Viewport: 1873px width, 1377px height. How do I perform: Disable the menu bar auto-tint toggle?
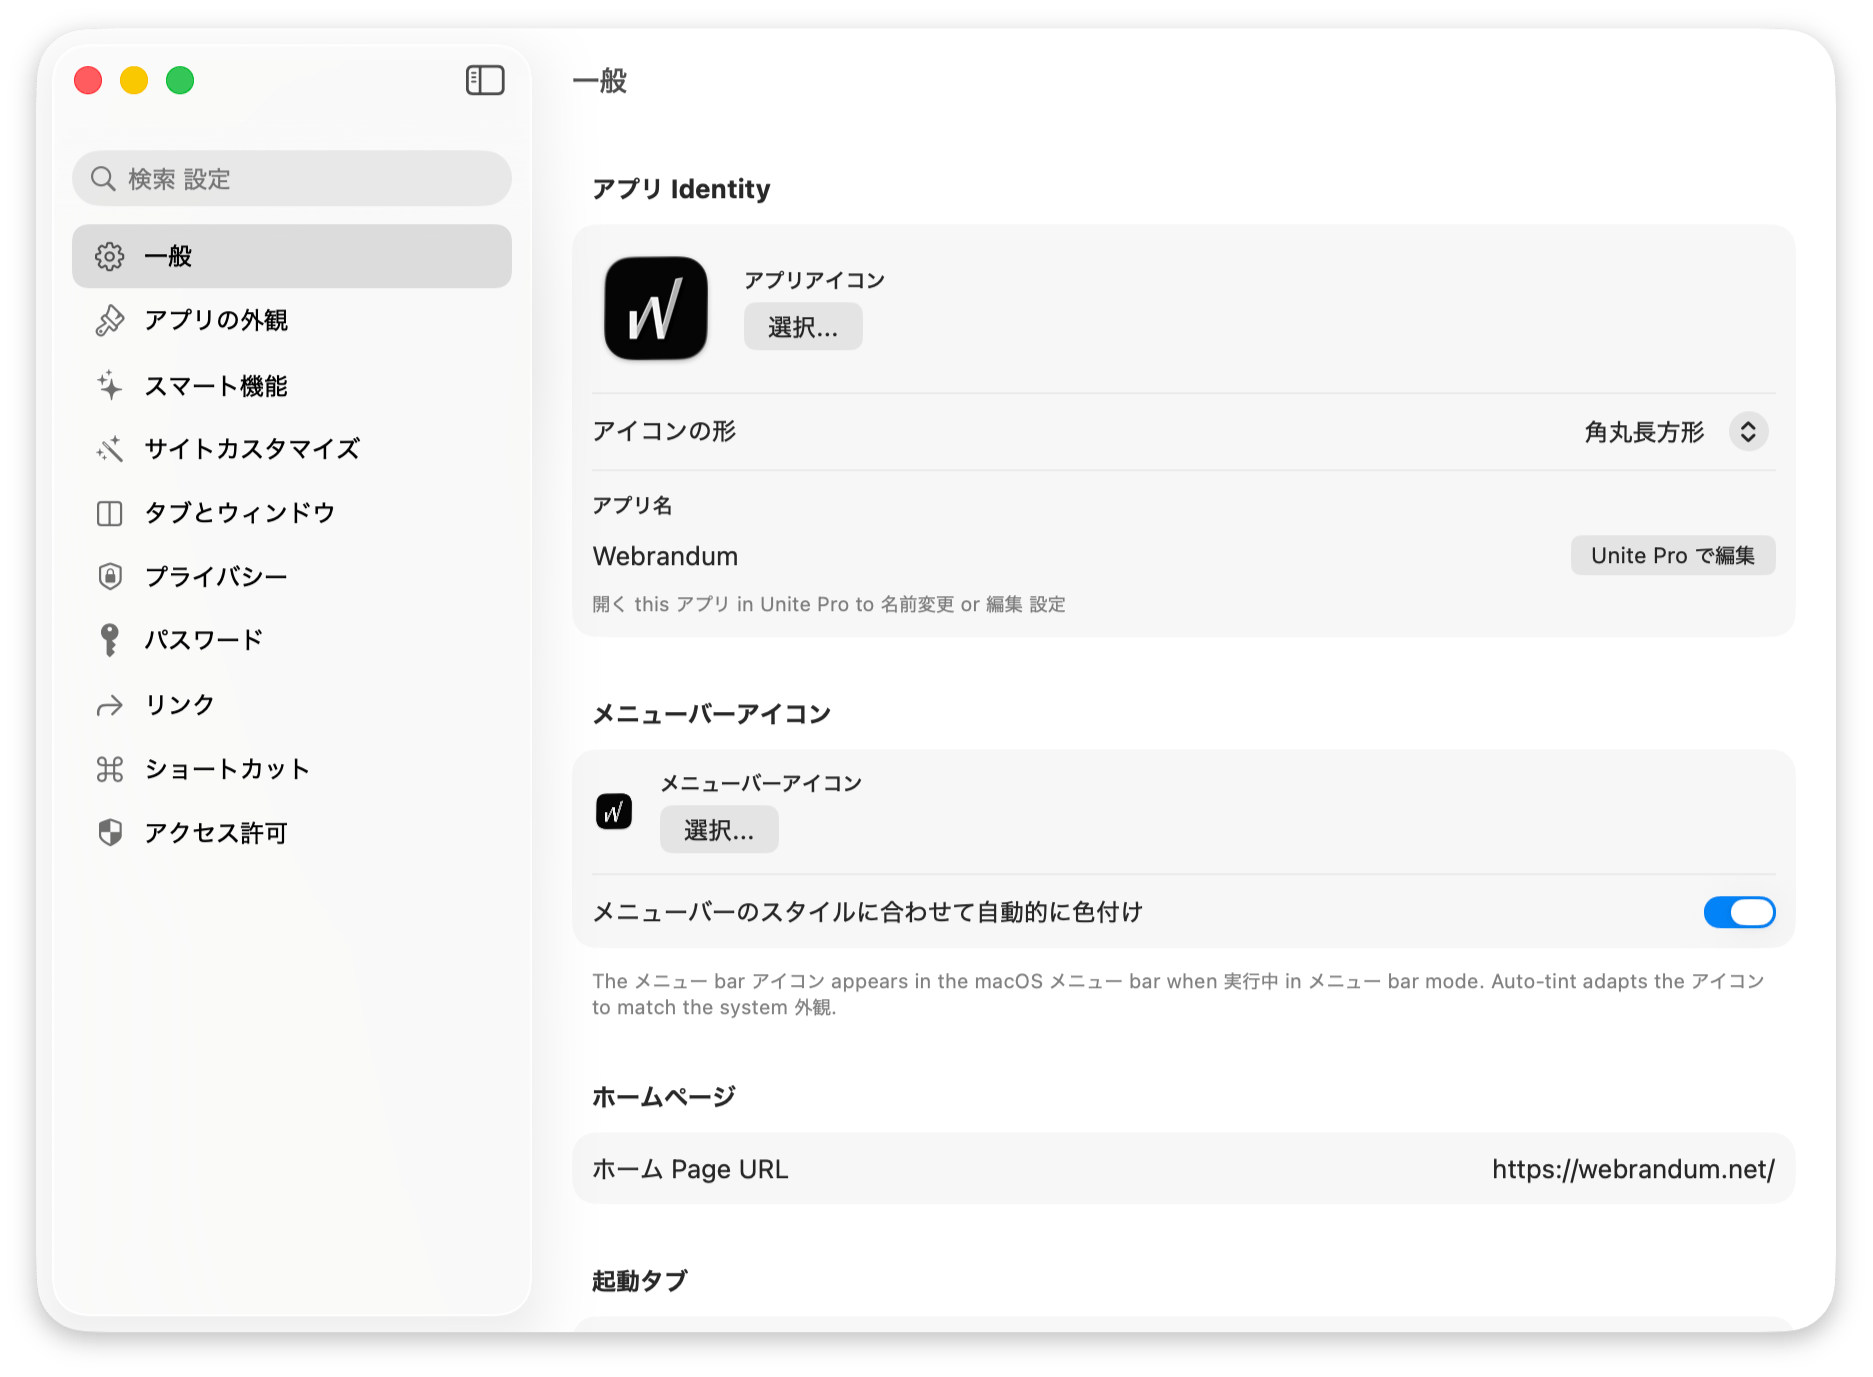1739,912
